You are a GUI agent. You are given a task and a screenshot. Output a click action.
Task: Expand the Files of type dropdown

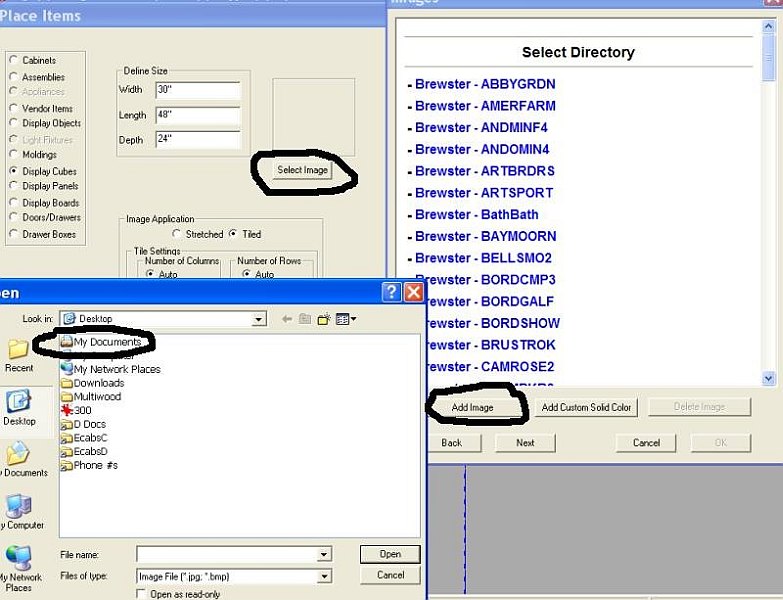tap(324, 577)
